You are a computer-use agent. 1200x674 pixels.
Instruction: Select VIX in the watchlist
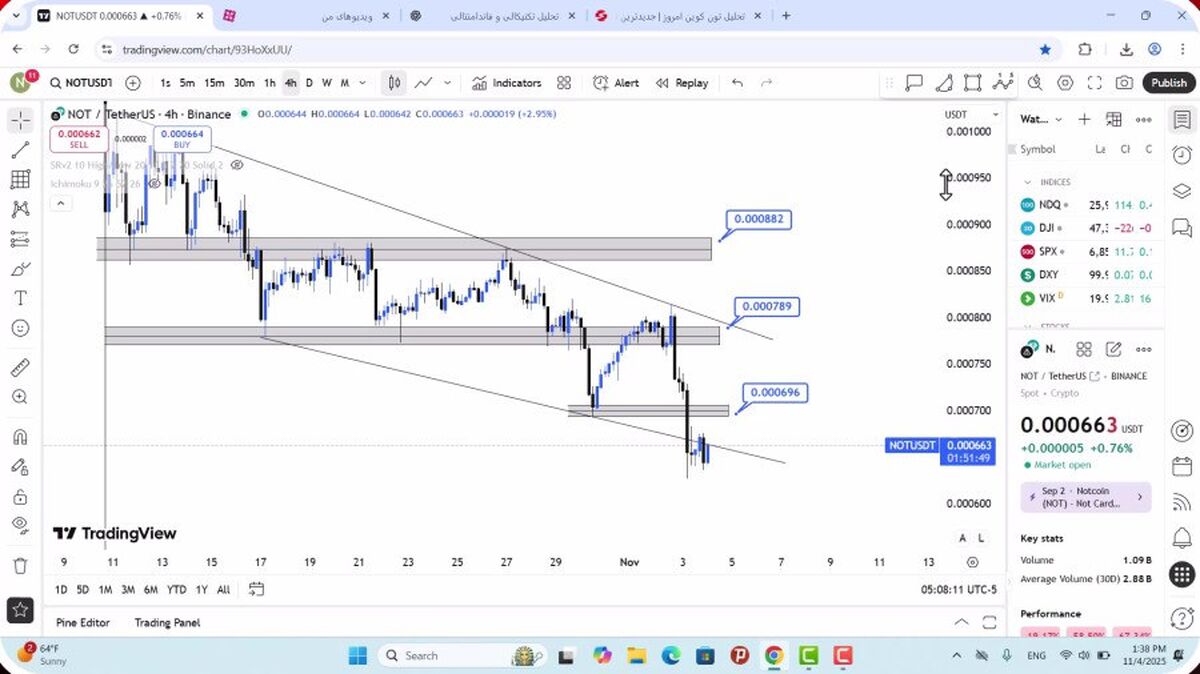[x=1085, y=298]
